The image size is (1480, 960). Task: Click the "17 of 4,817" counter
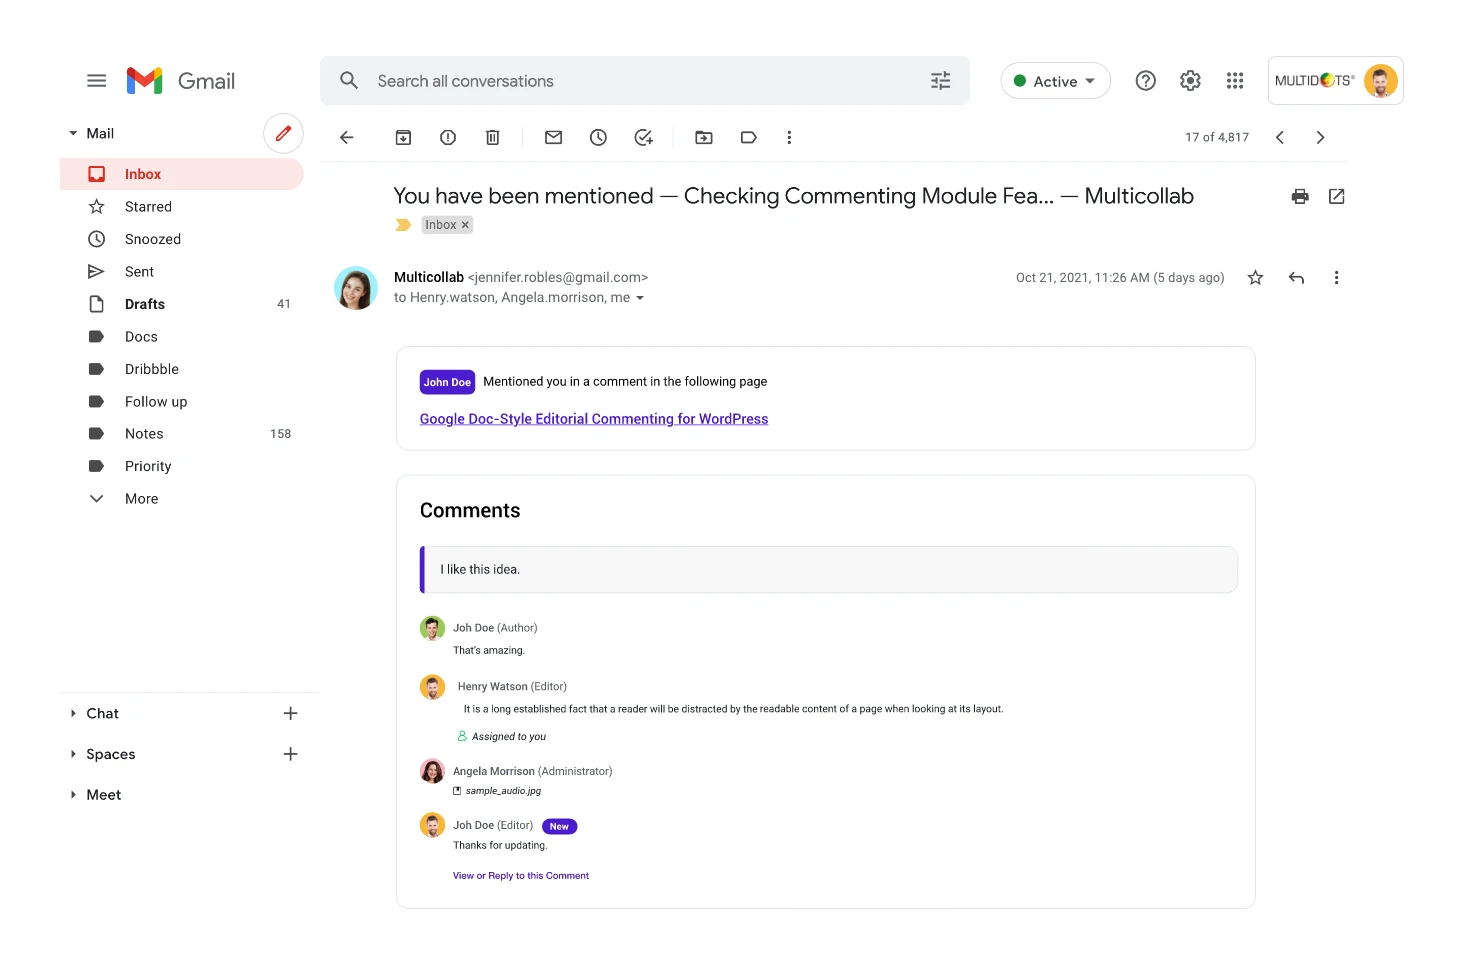point(1217,138)
